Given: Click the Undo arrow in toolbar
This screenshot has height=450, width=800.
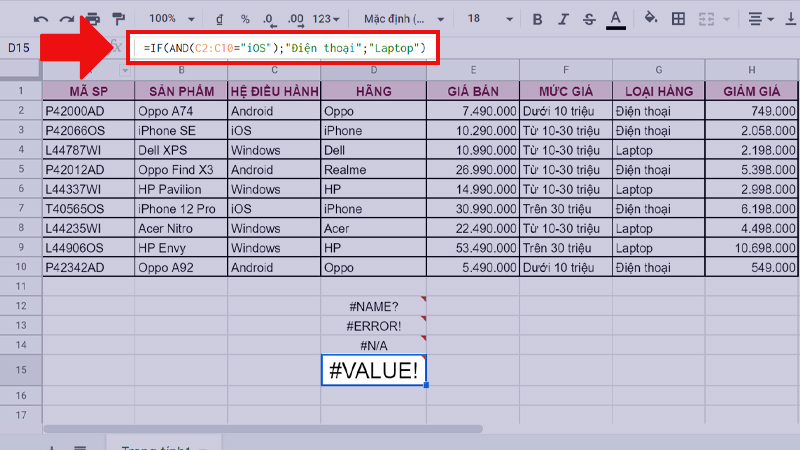Looking at the screenshot, I should click(41, 19).
